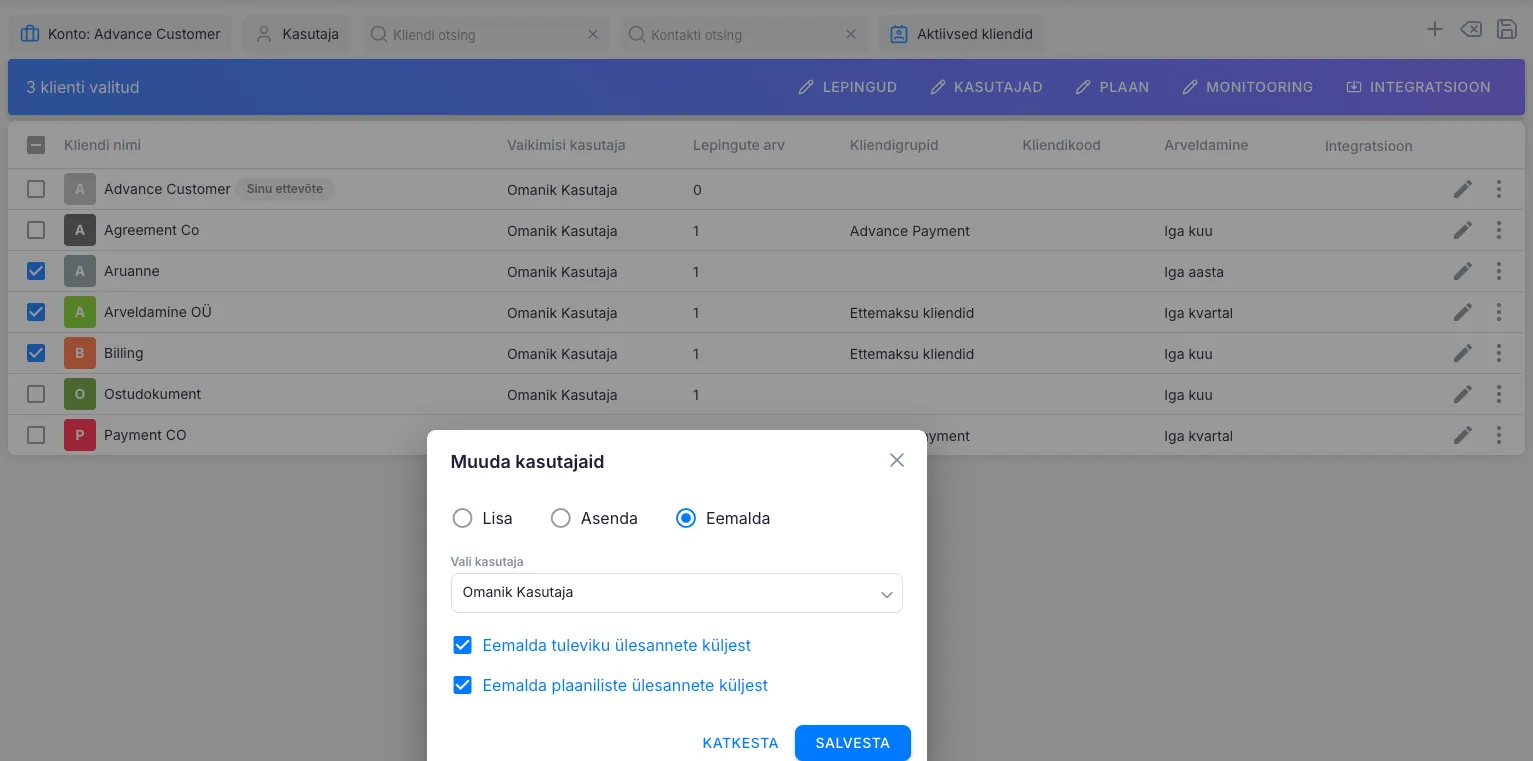Click the clear filters backspace icon
The image size is (1533, 761).
[1471, 30]
